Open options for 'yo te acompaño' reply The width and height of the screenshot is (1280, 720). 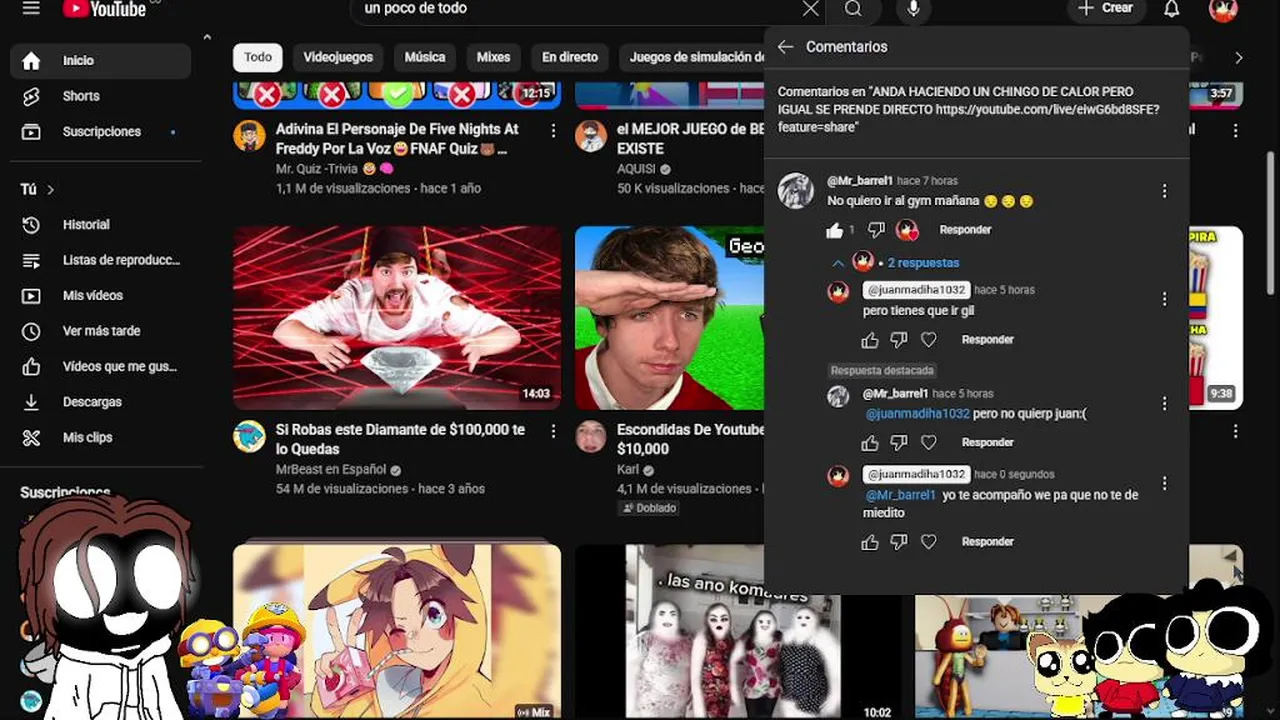(1164, 484)
